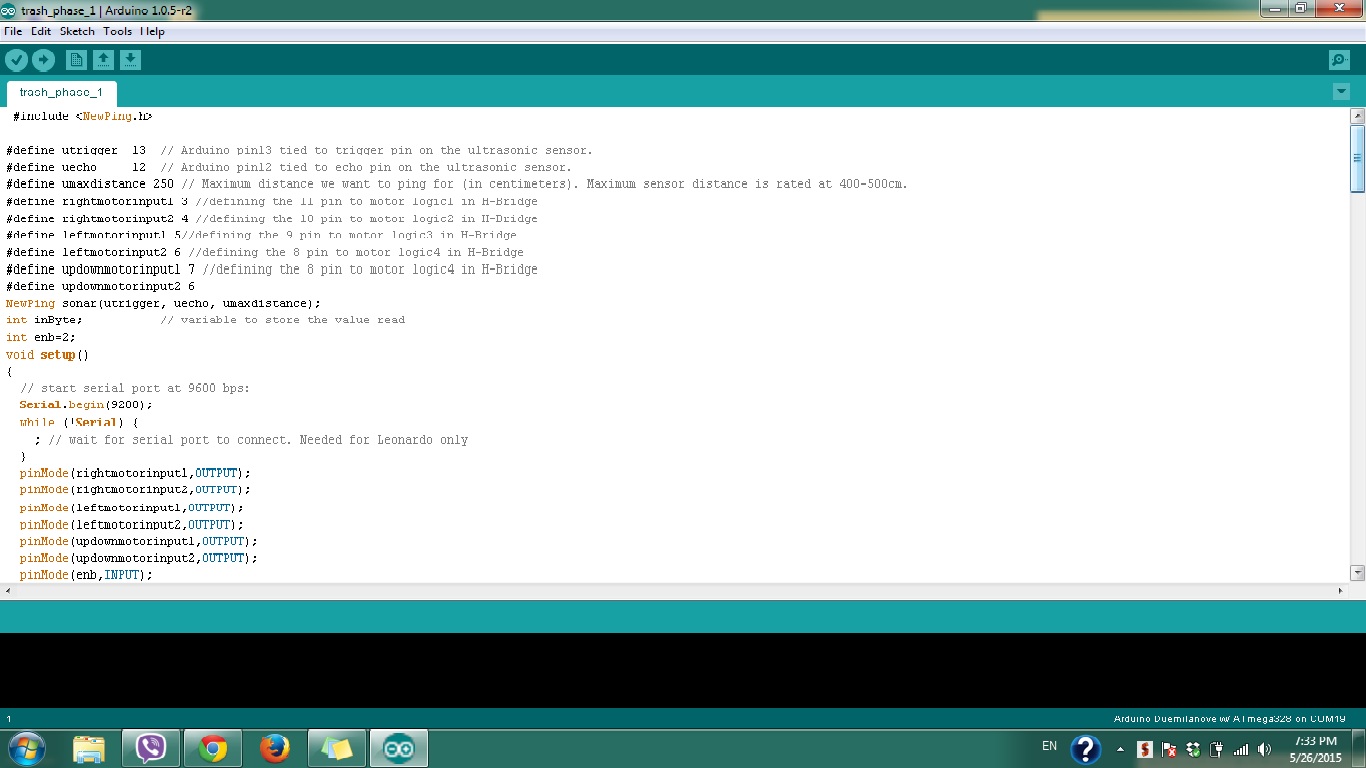Image resolution: width=1366 pixels, height=768 pixels.
Task: Click the red S tray icon
Action: pos(1145,749)
